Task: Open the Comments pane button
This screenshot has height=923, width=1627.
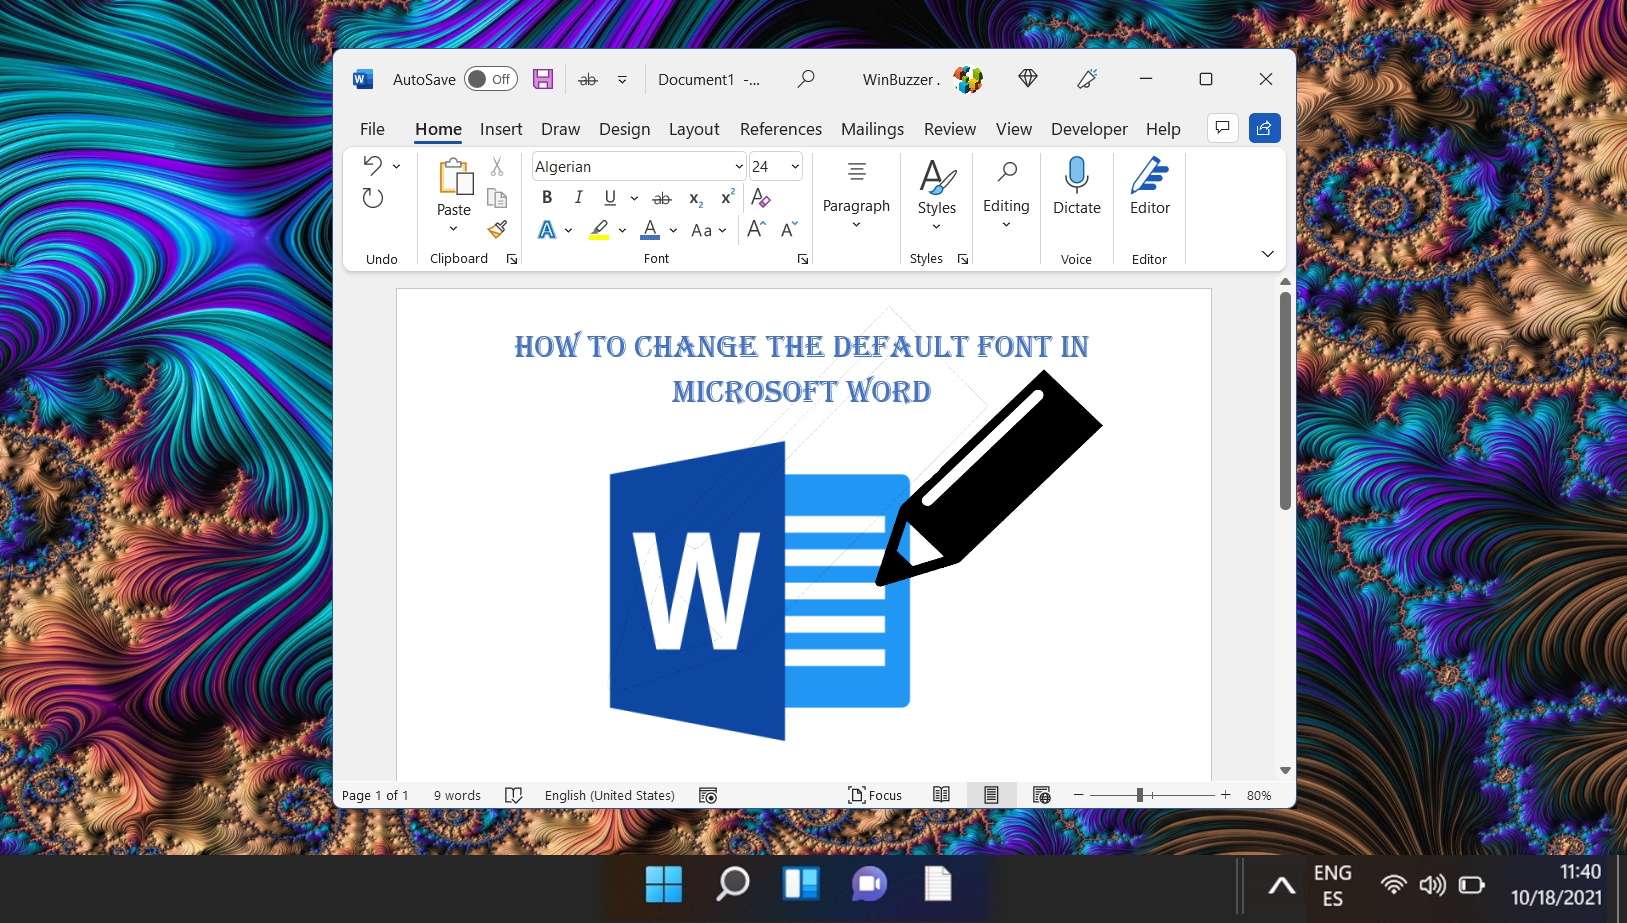Action: (x=1223, y=128)
